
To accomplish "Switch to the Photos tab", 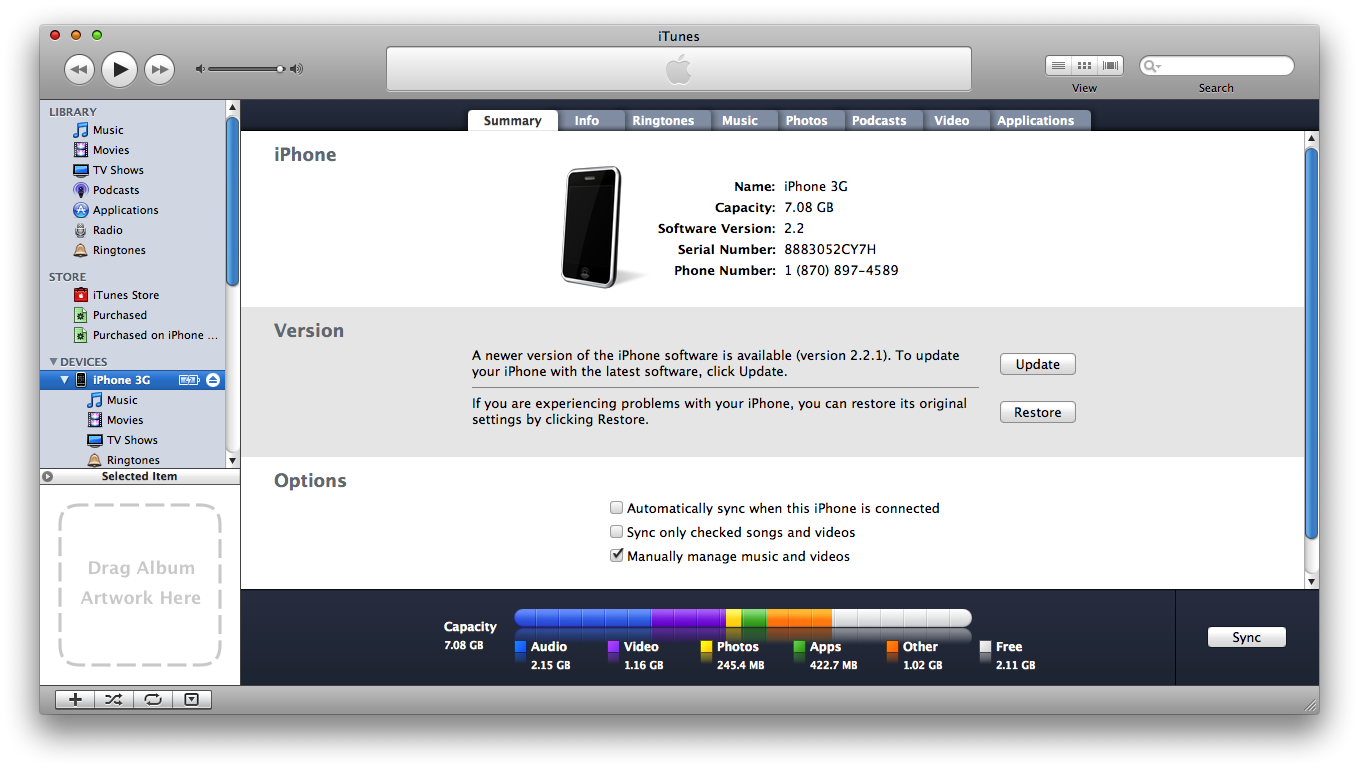I will (806, 120).
